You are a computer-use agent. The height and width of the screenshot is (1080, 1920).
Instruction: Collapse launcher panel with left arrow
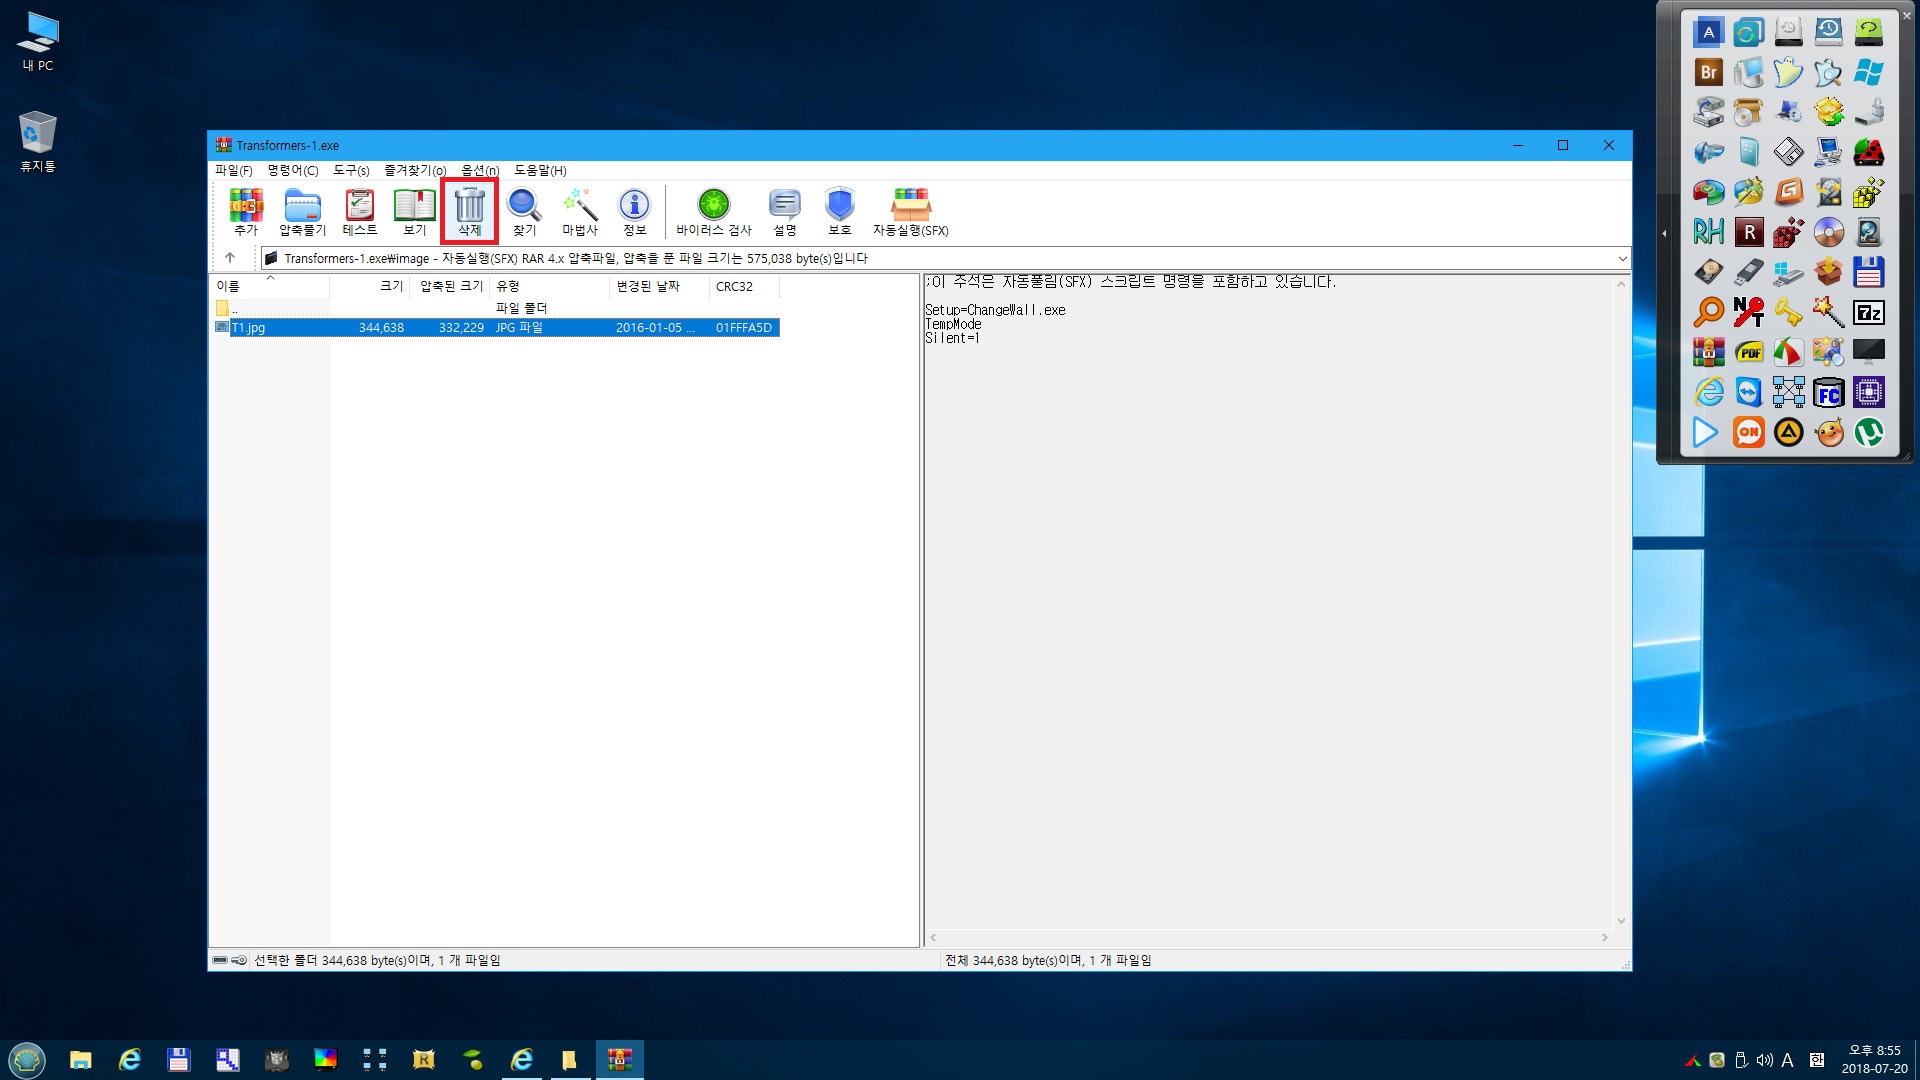point(1664,233)
